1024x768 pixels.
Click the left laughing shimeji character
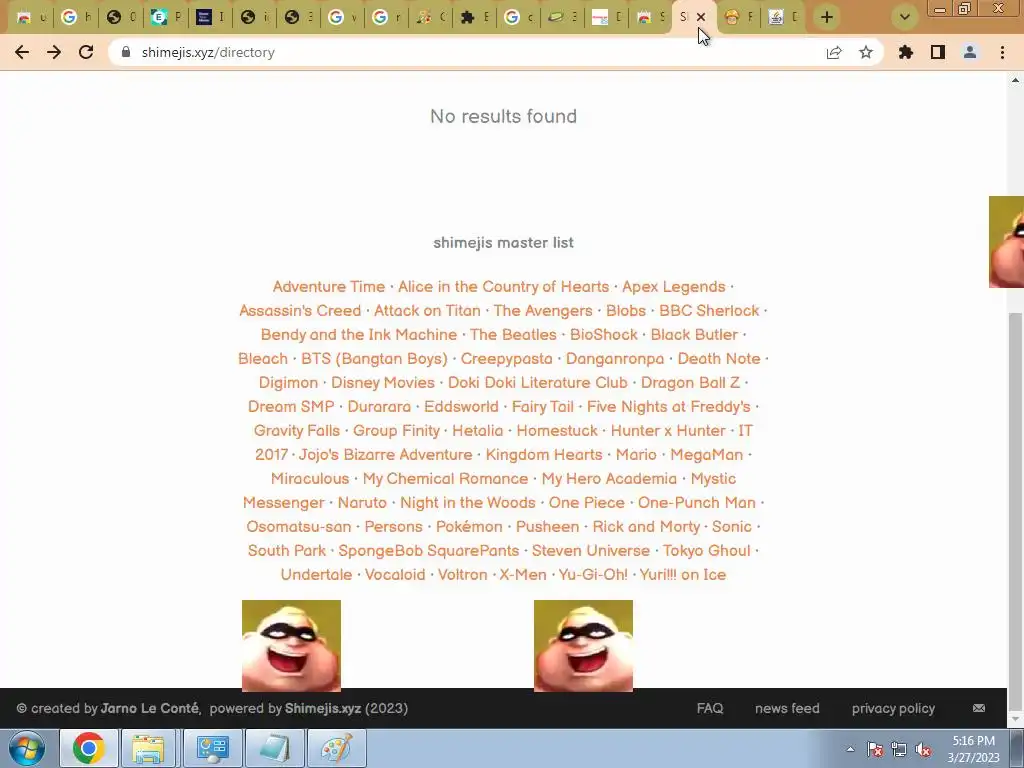click(x=291, y=645)
